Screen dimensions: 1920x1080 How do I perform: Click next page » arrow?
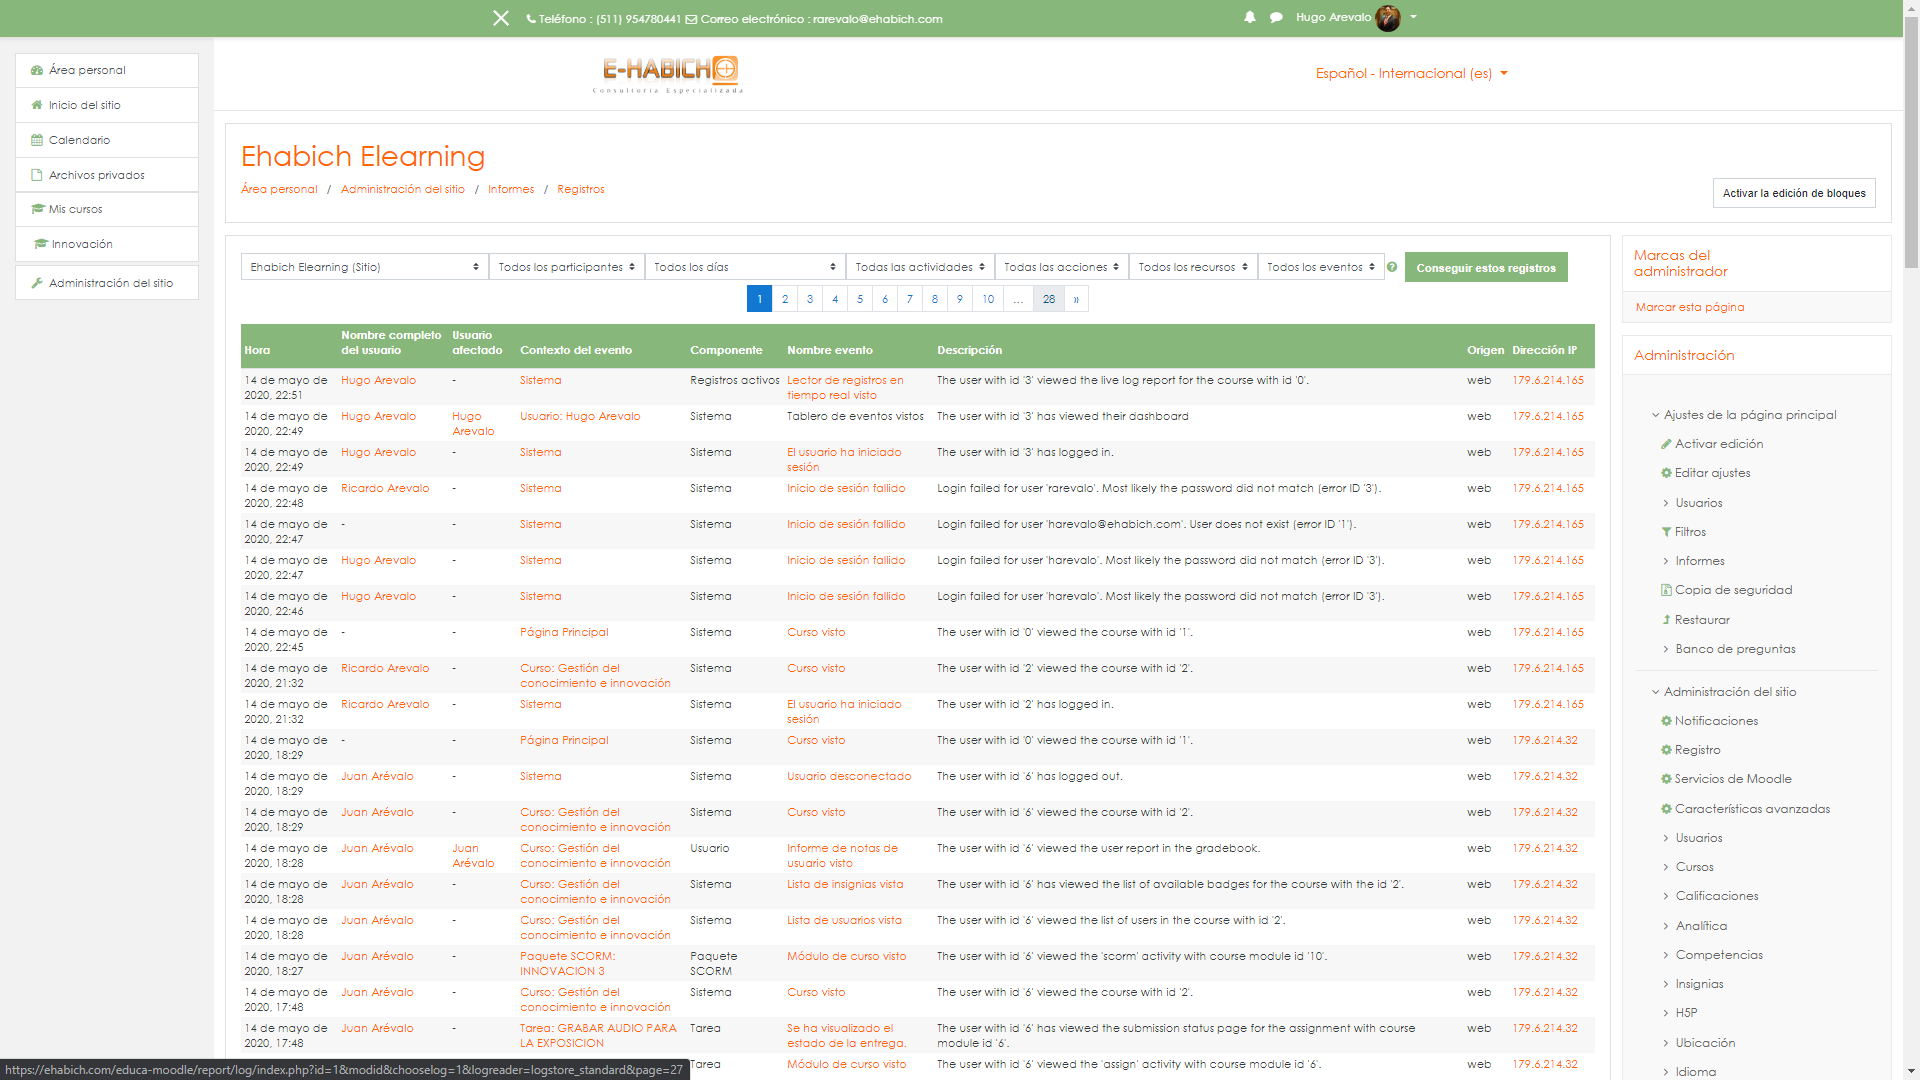coord(1076,299)
